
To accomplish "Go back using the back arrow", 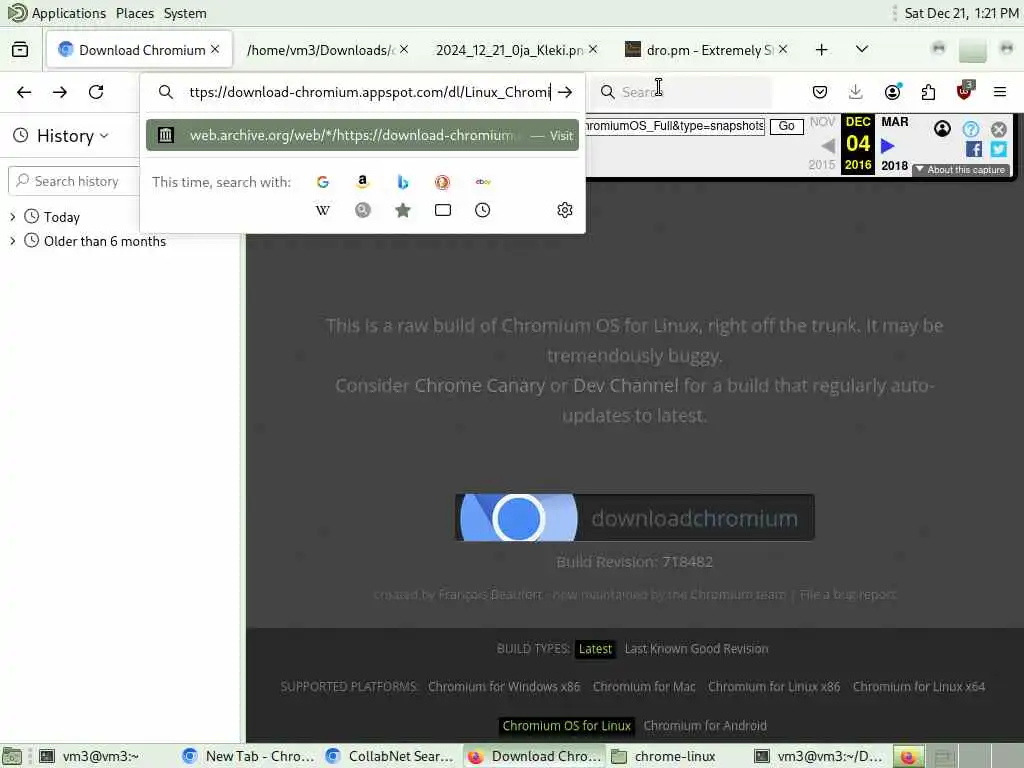I will 24,92.
